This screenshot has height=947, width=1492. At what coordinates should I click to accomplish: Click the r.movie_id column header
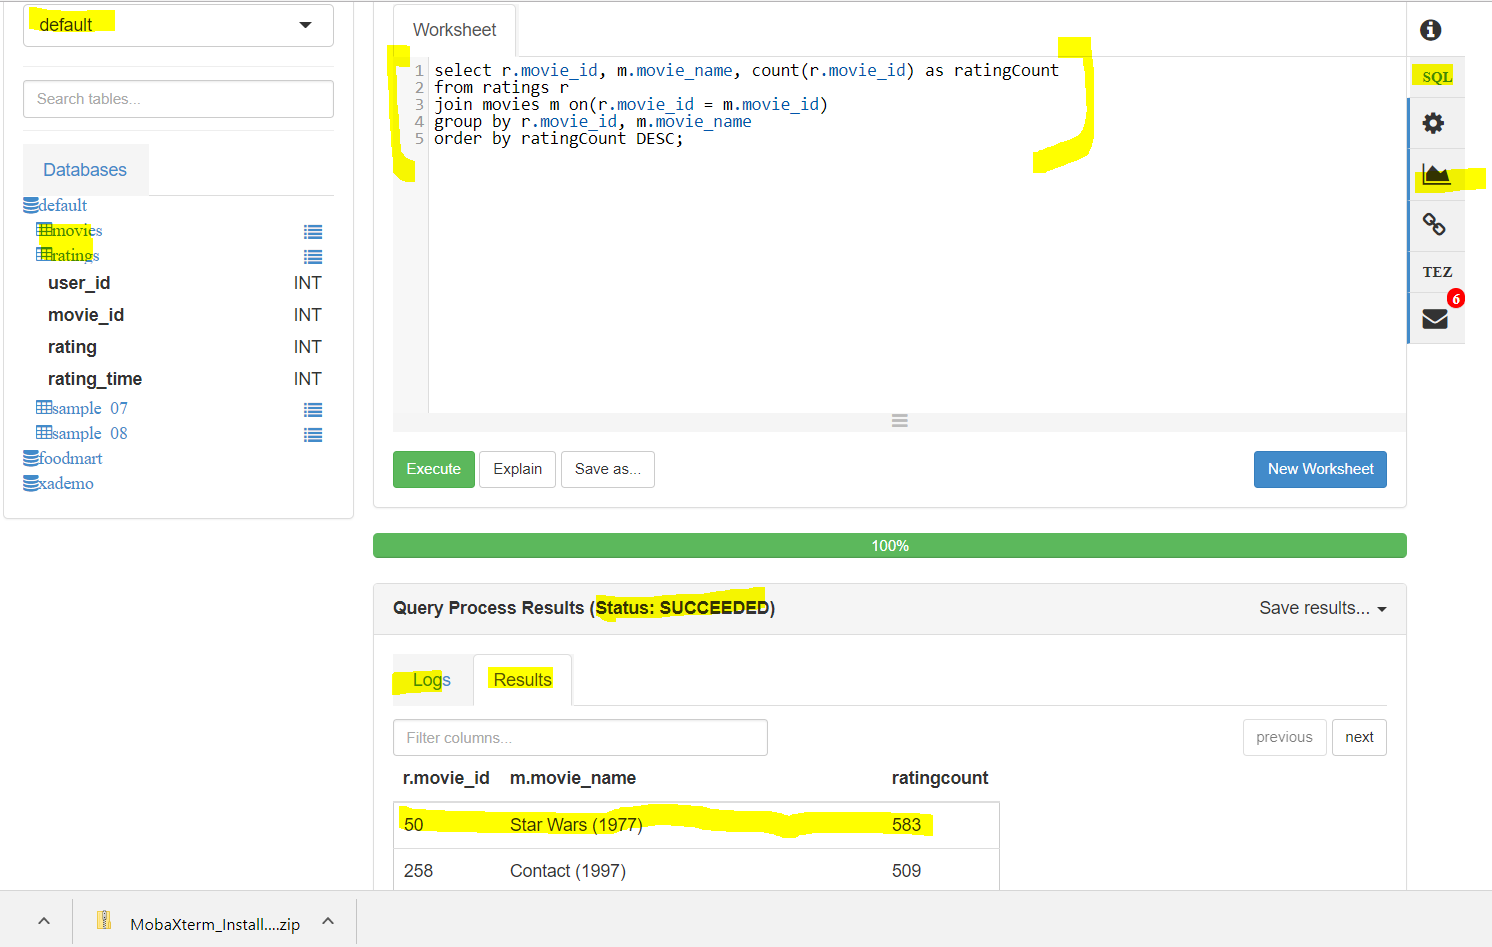[x=446, y=778]
